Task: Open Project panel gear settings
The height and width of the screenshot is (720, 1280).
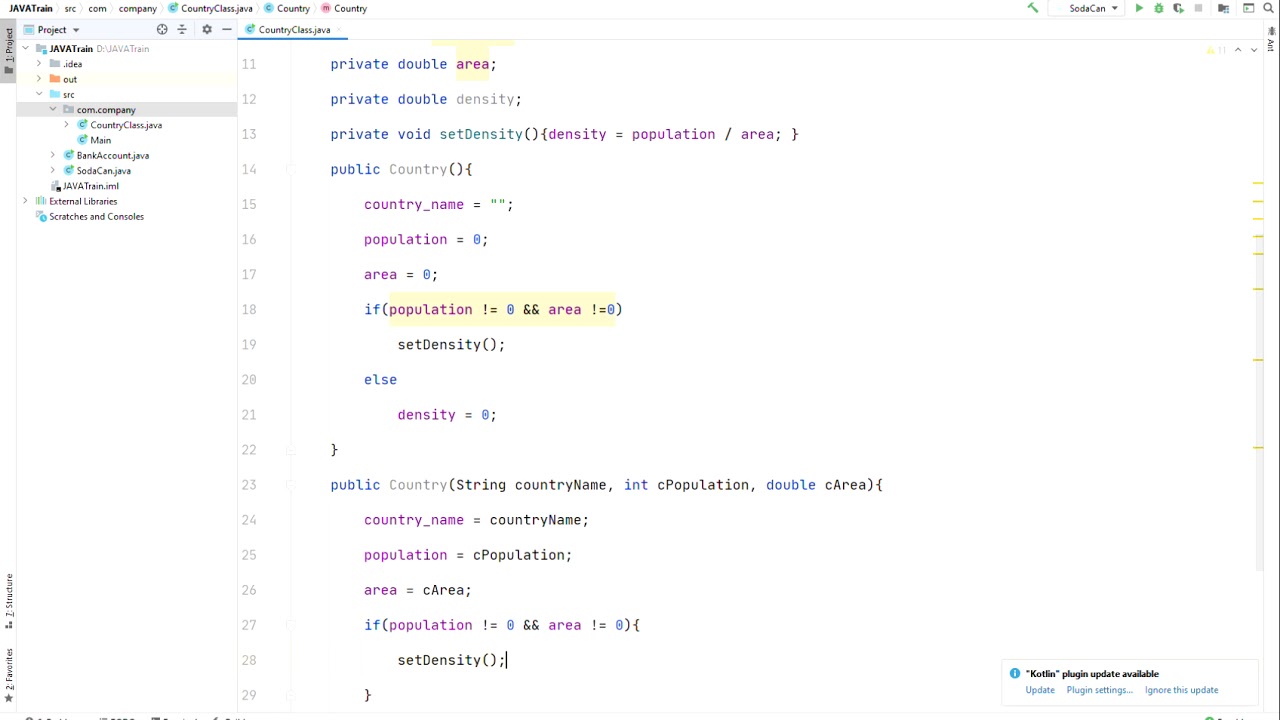Action: point(207,29)
